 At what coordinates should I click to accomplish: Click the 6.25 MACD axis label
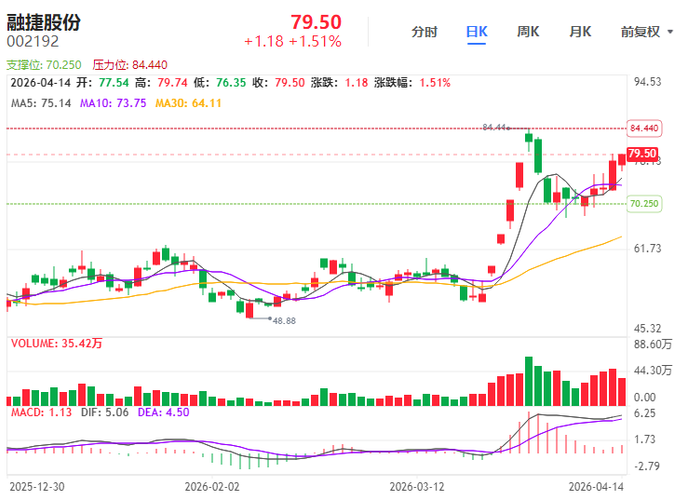645,414
